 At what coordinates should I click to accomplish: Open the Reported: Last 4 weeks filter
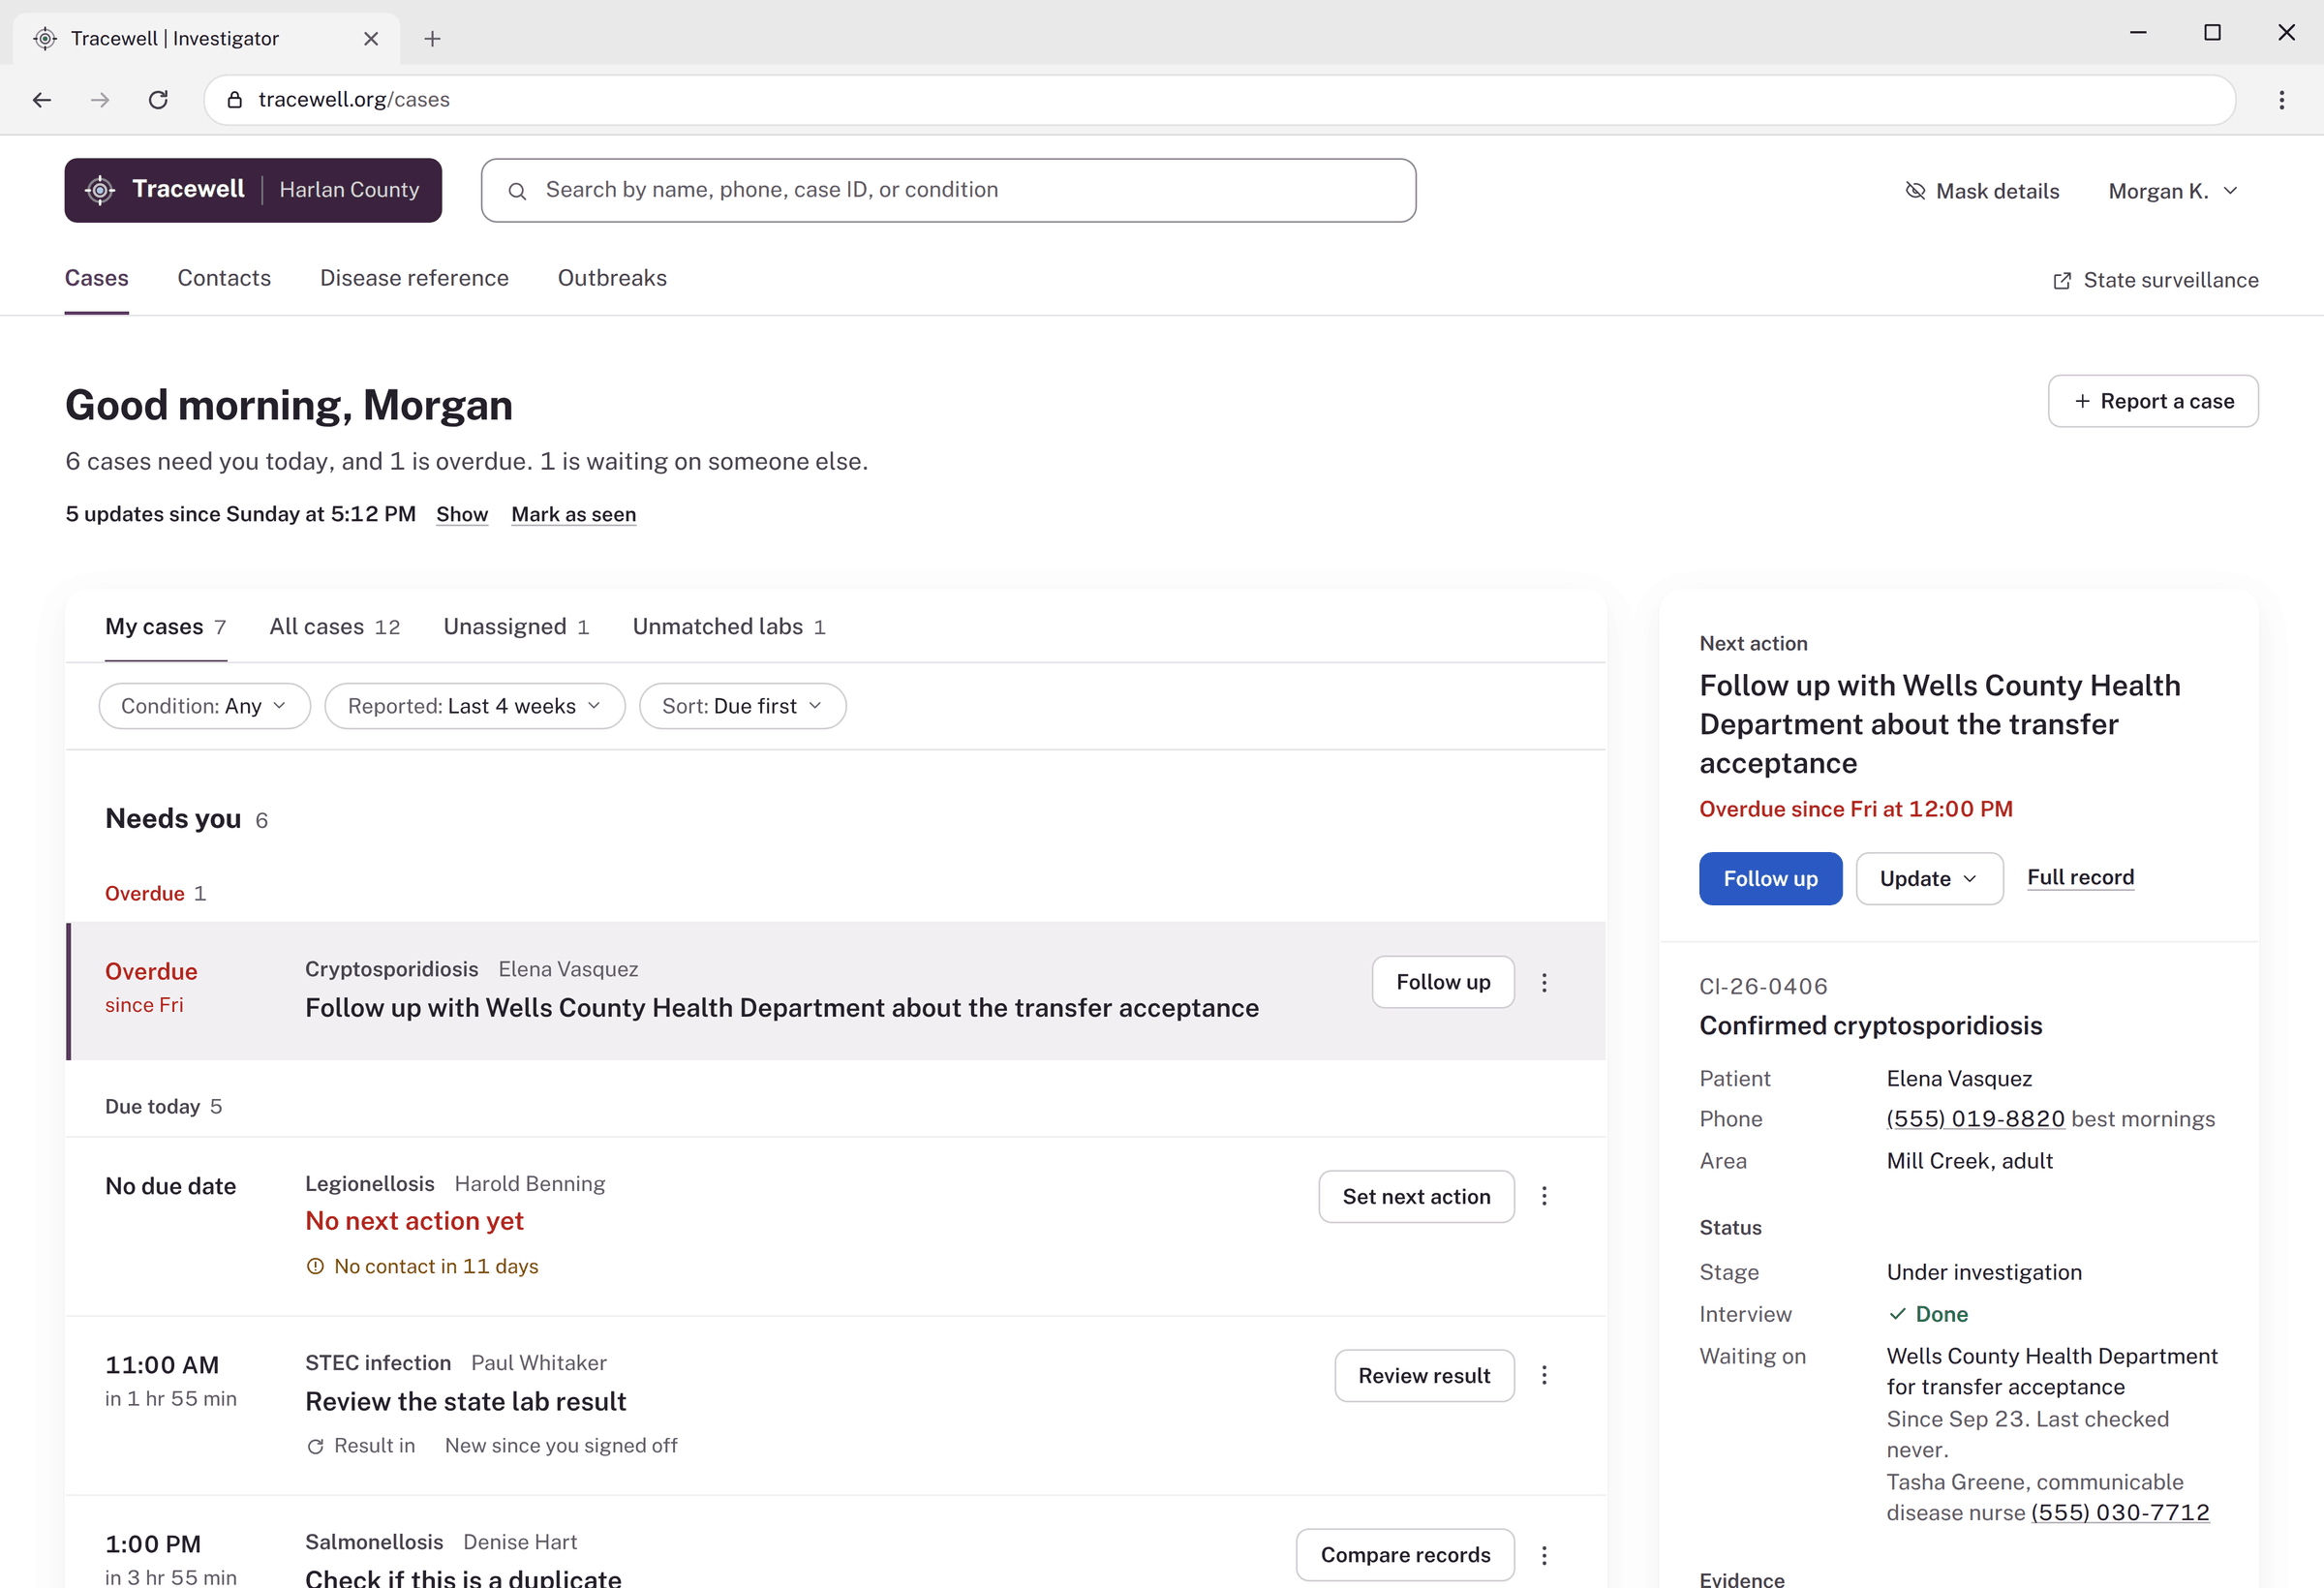point(475,706)
